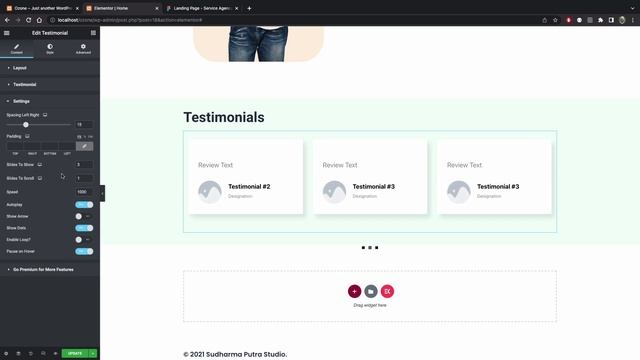Open the Elementor hamburger menu

[x=7, y=33]
